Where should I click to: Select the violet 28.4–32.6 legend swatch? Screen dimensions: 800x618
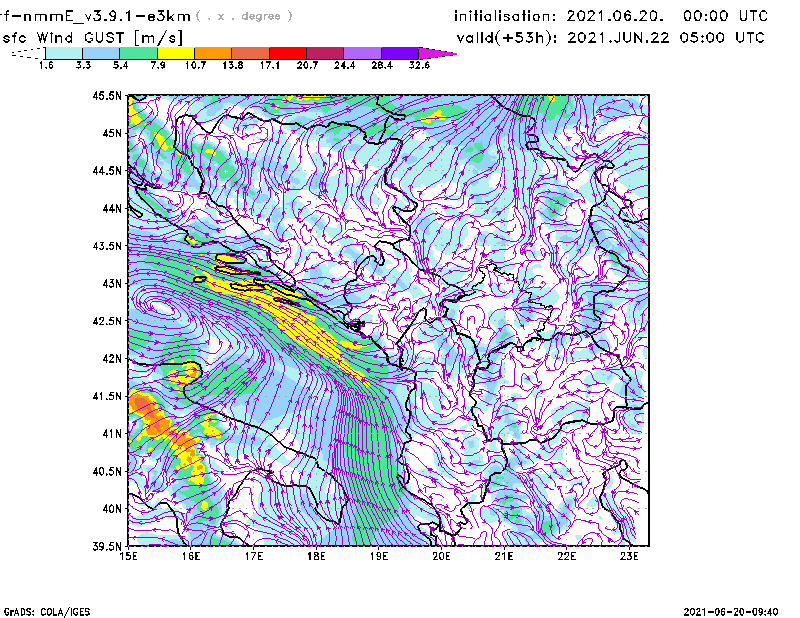tap(399, 53)
